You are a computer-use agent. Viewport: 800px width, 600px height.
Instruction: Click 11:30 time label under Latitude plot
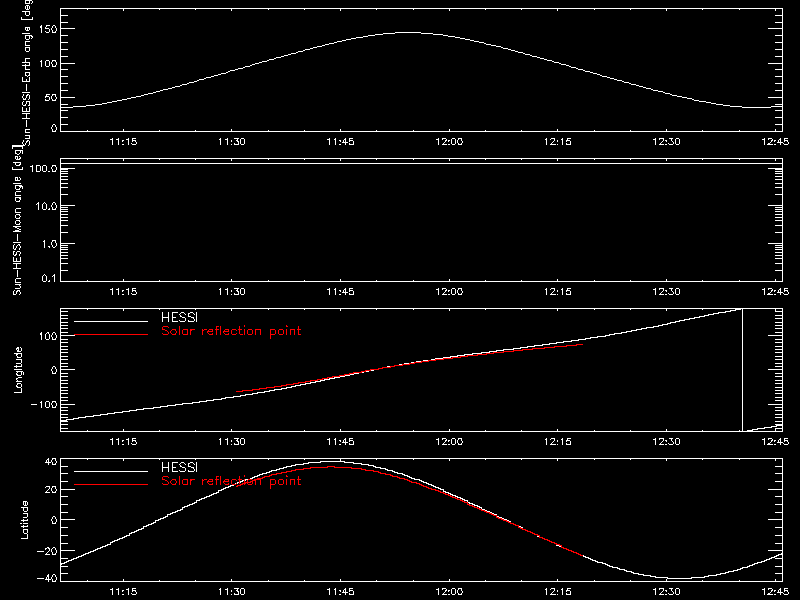click(232, 591)
